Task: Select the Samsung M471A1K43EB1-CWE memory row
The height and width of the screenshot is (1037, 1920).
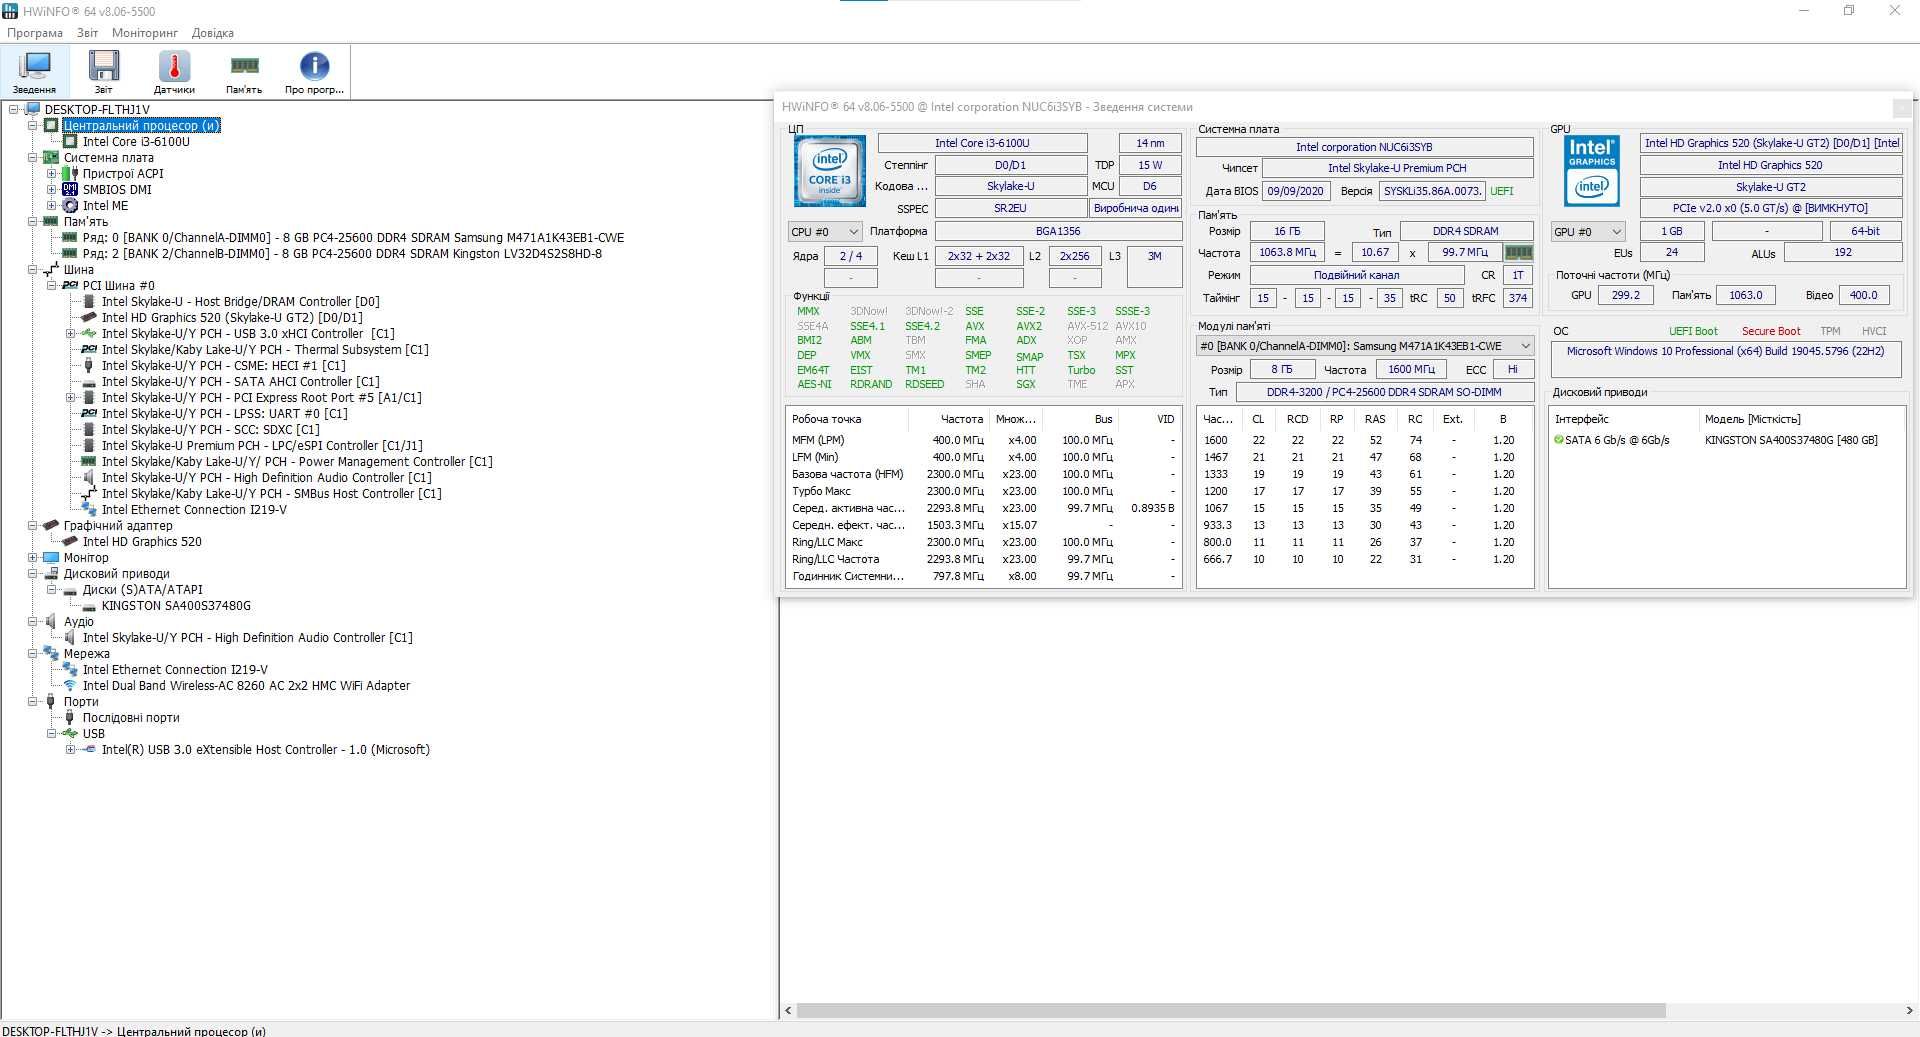Action: point(353,237)
